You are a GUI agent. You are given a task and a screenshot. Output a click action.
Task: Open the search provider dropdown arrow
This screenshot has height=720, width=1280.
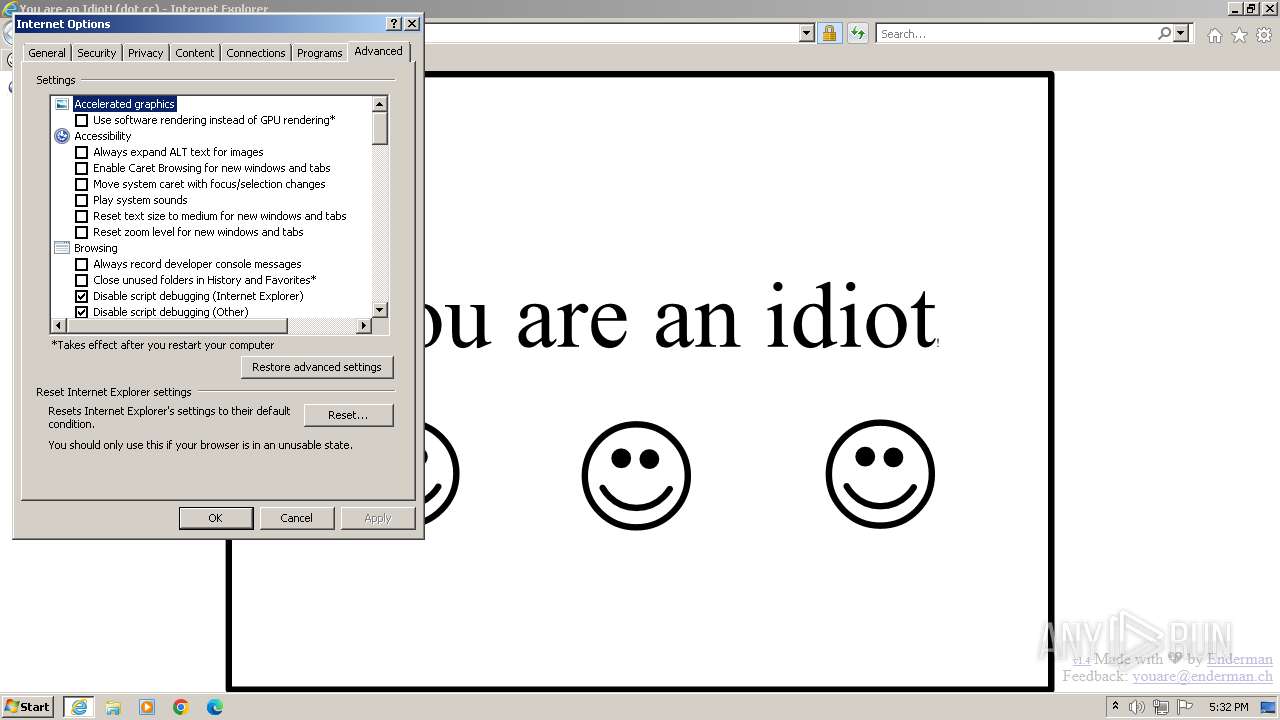click(1181, 34)
